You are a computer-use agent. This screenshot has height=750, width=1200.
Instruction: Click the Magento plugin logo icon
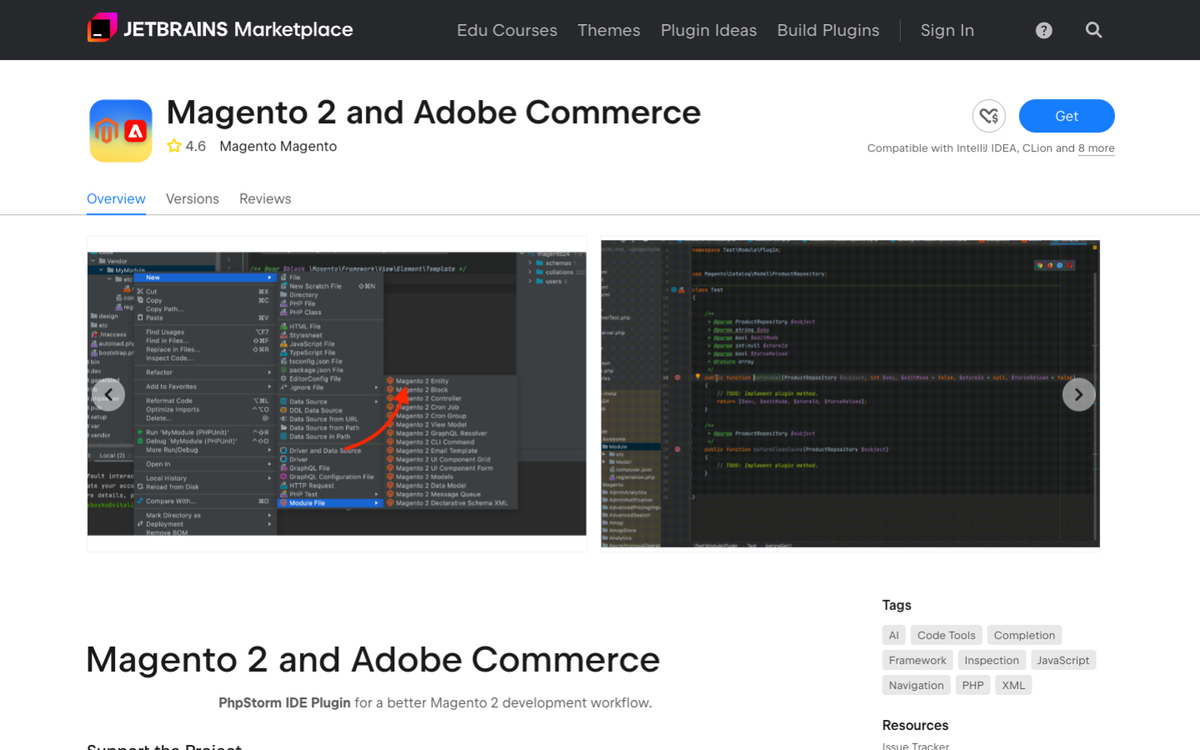[x=121, y=130]
